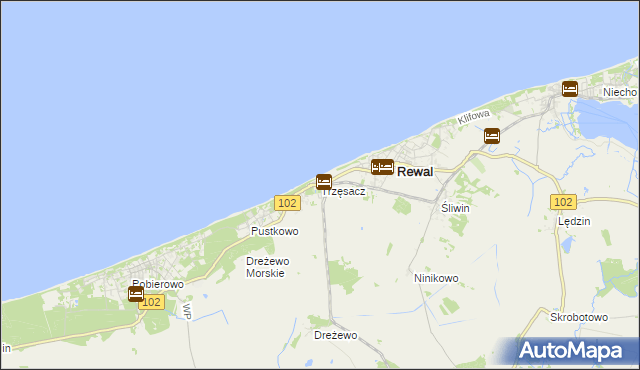Click the Pobierowo town label
The height and width of the screenshot is (370, 640).
point(158,284)
